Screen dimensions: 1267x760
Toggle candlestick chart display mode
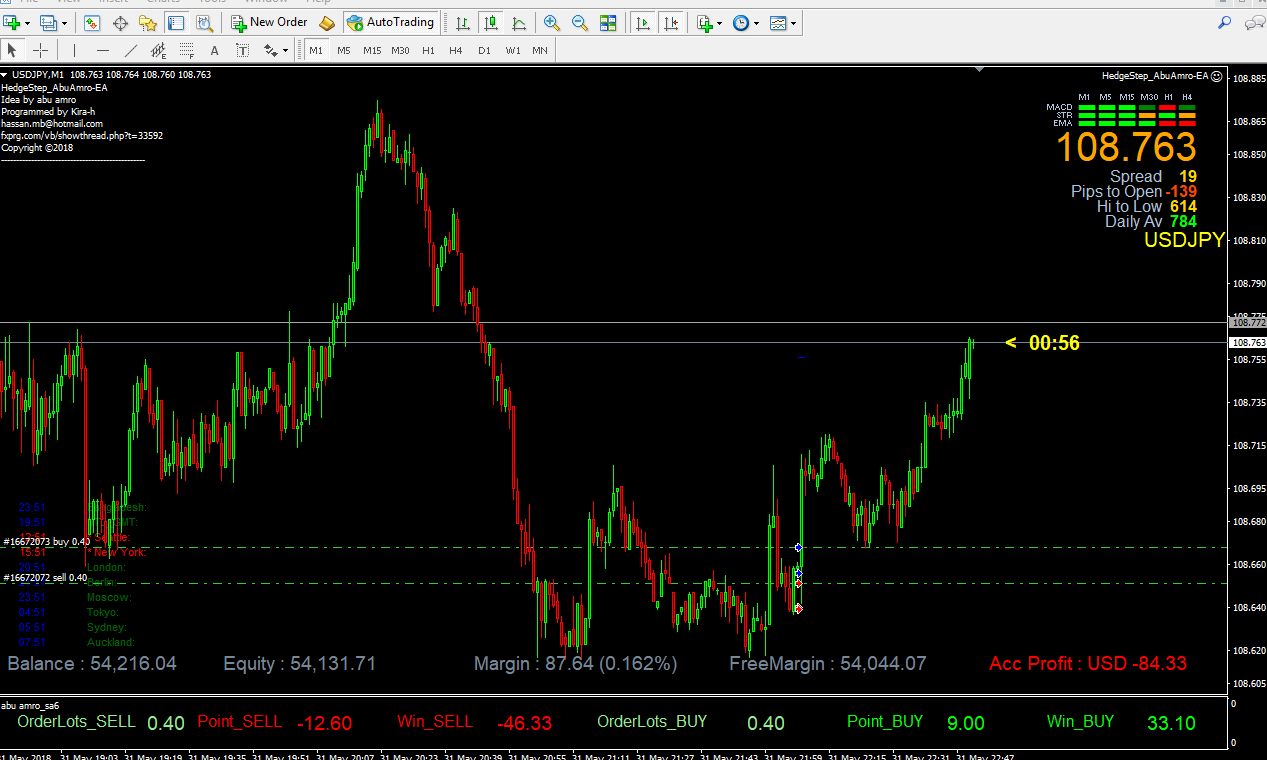click(x=491, y=22)
